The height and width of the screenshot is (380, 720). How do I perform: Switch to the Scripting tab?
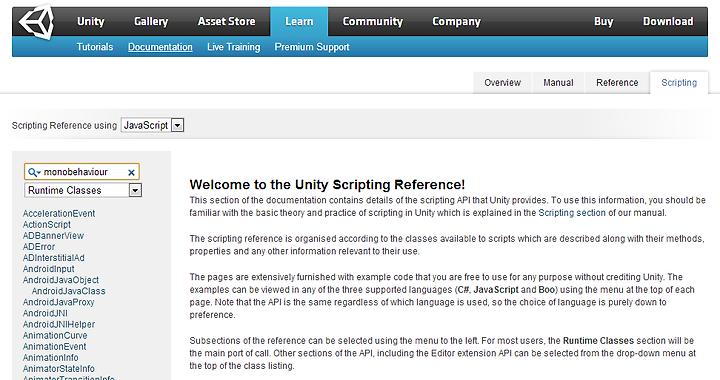pyautogui.click(x=679, y=83)
